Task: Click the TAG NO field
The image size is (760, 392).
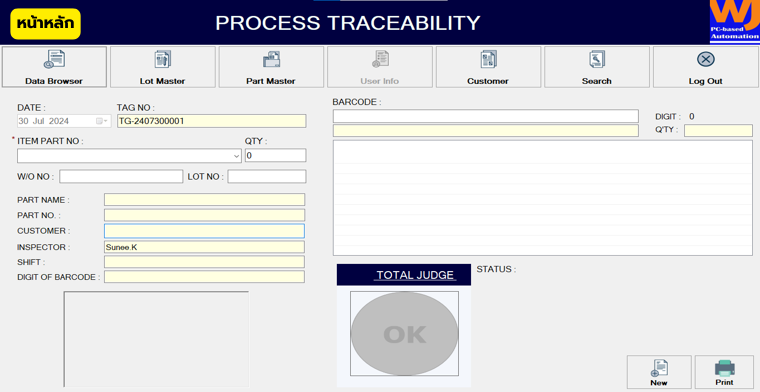Action: tap(211, 121)
